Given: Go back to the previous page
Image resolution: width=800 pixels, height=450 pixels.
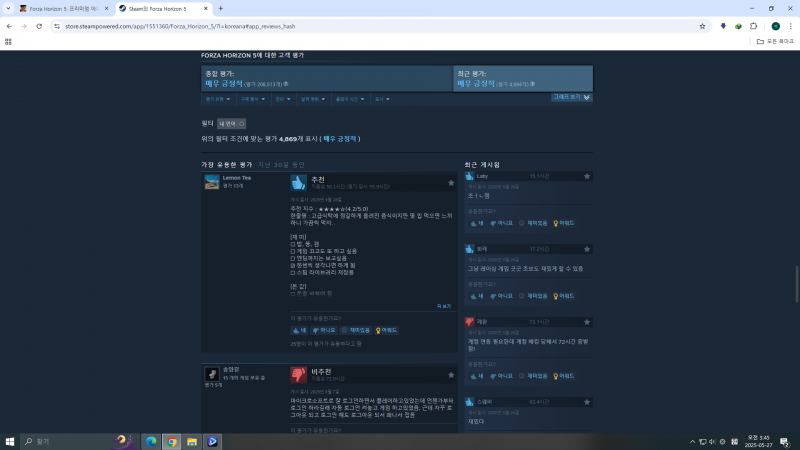Looking at the screenshot, I should click(9, 26).
